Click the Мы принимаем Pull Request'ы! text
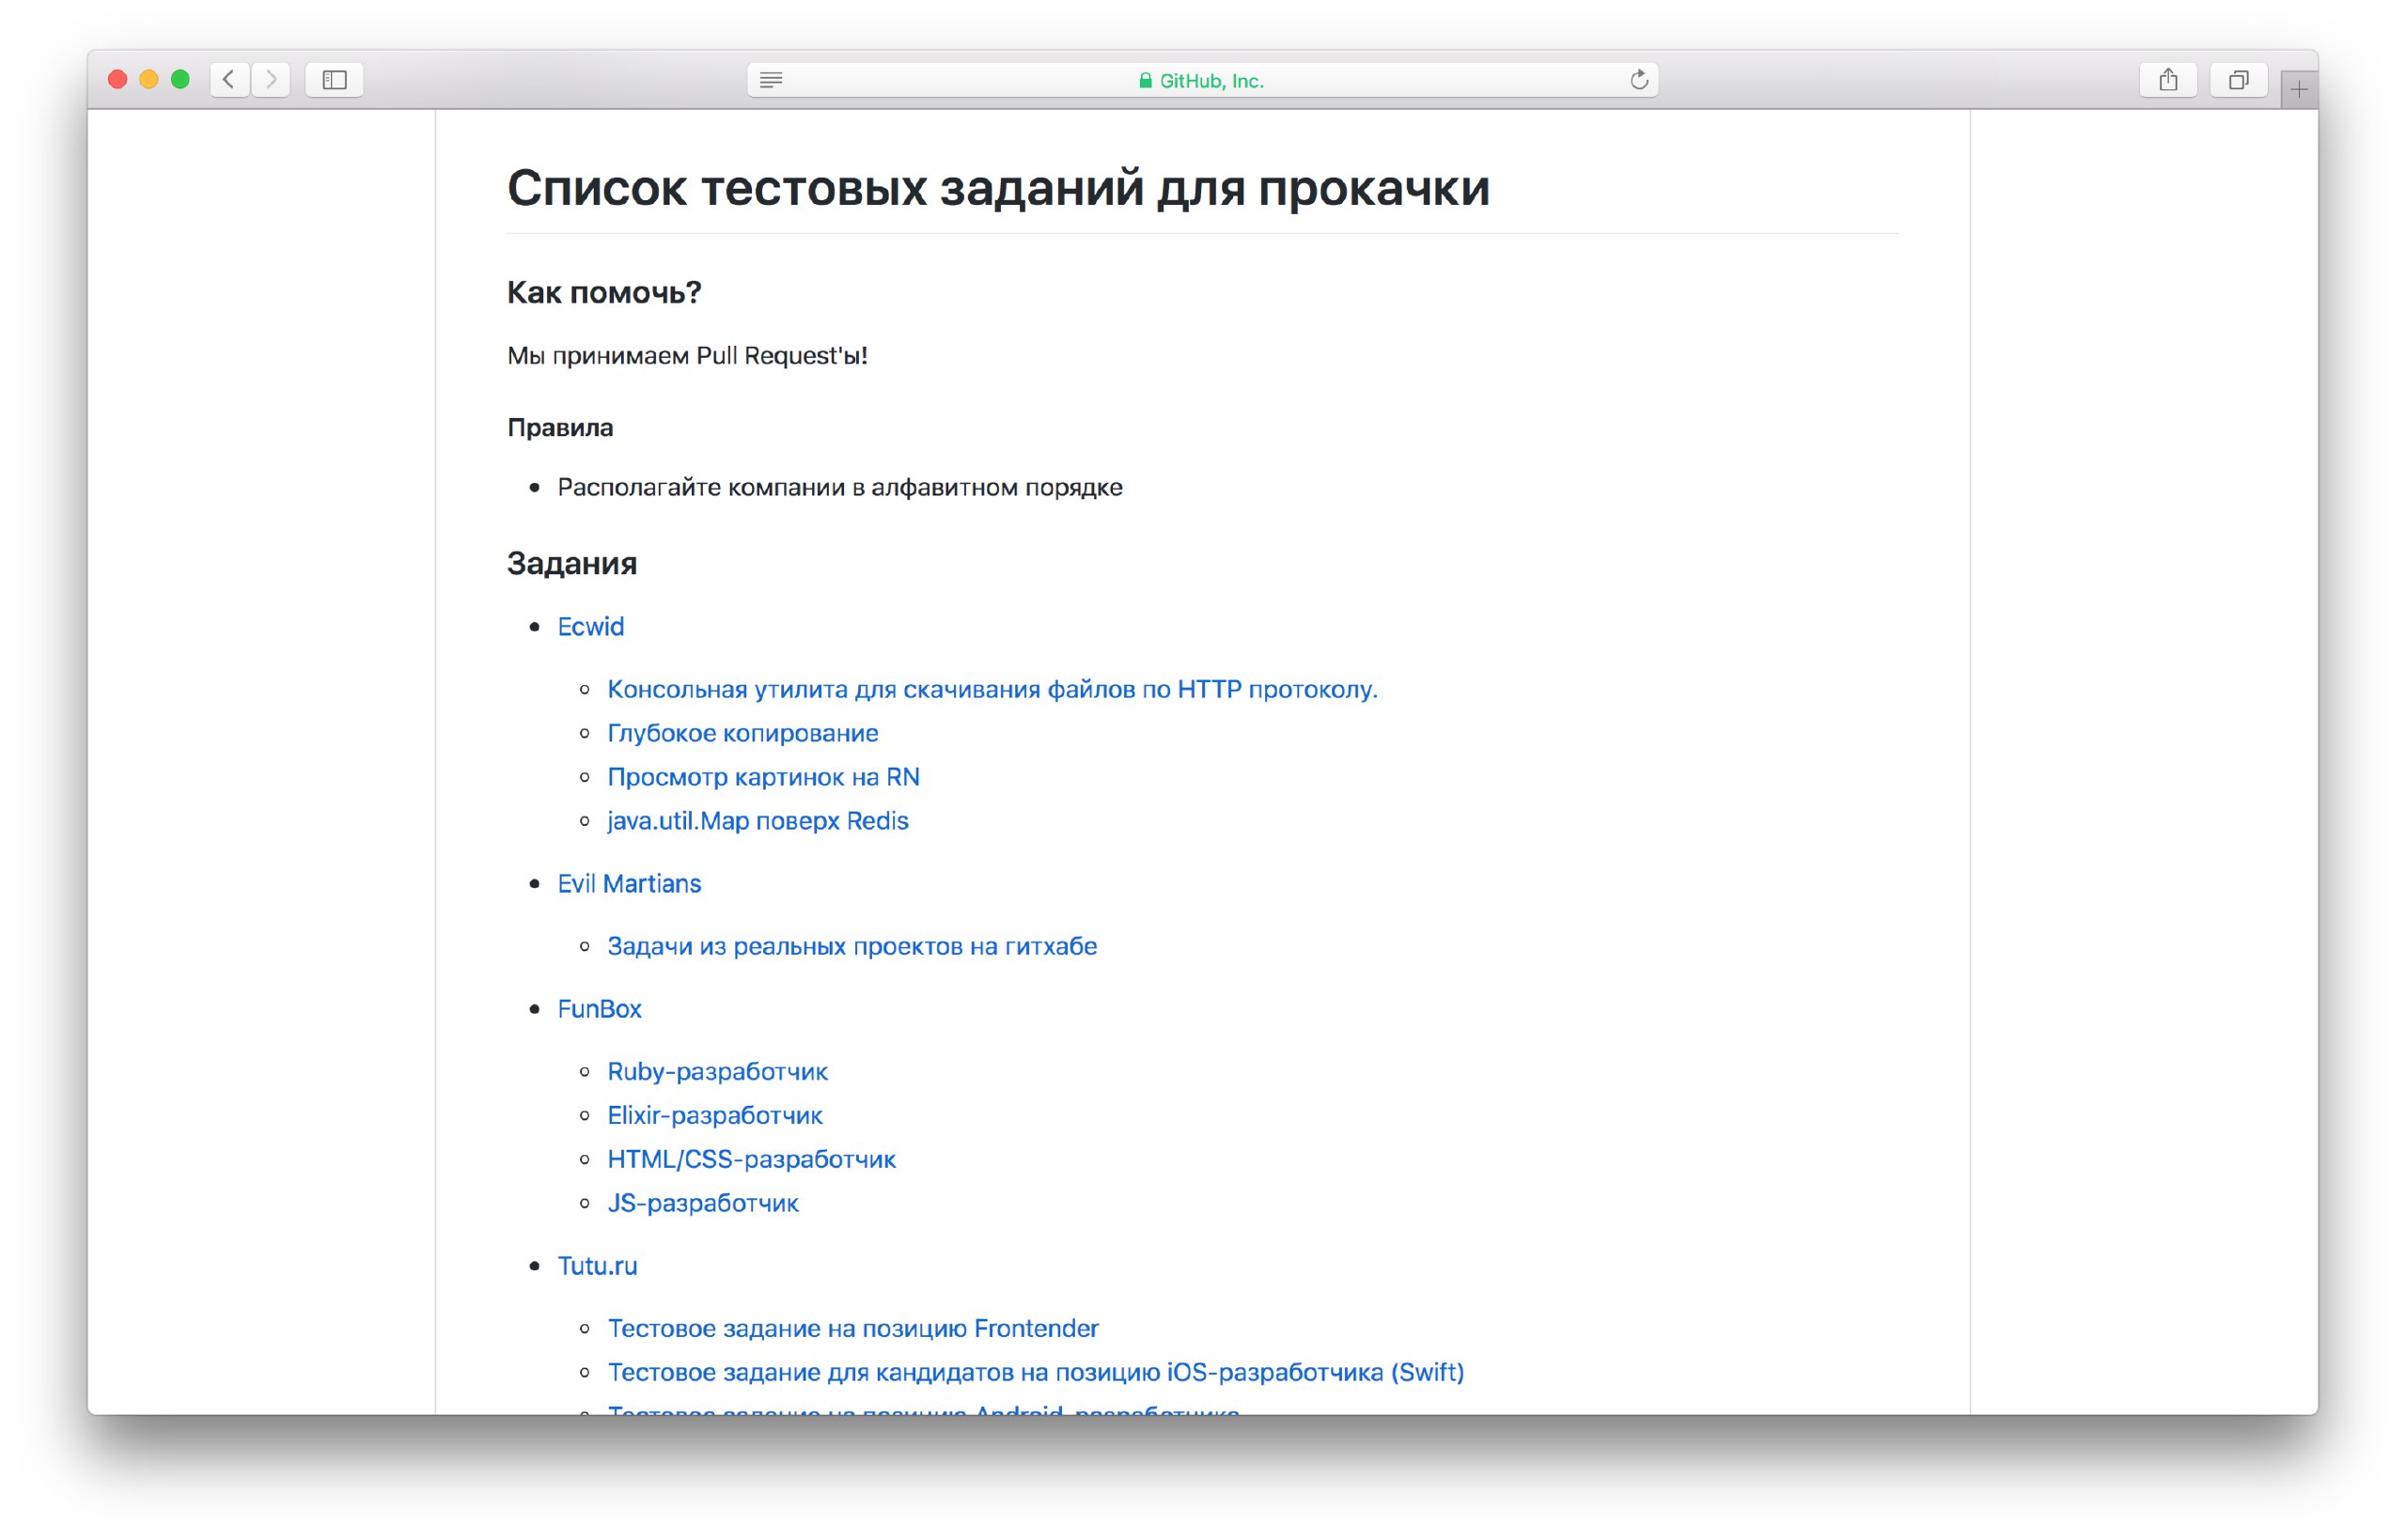Viewport: 2406px width, 1540px height. pyautogui.click(x=687, y=355)
